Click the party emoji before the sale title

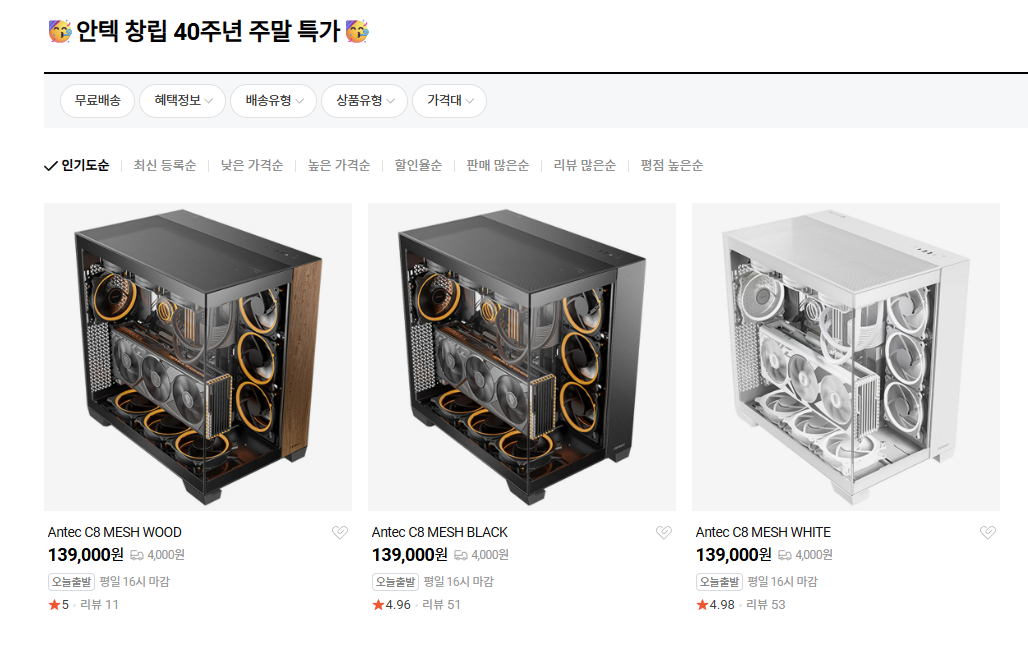coord(60,31)
